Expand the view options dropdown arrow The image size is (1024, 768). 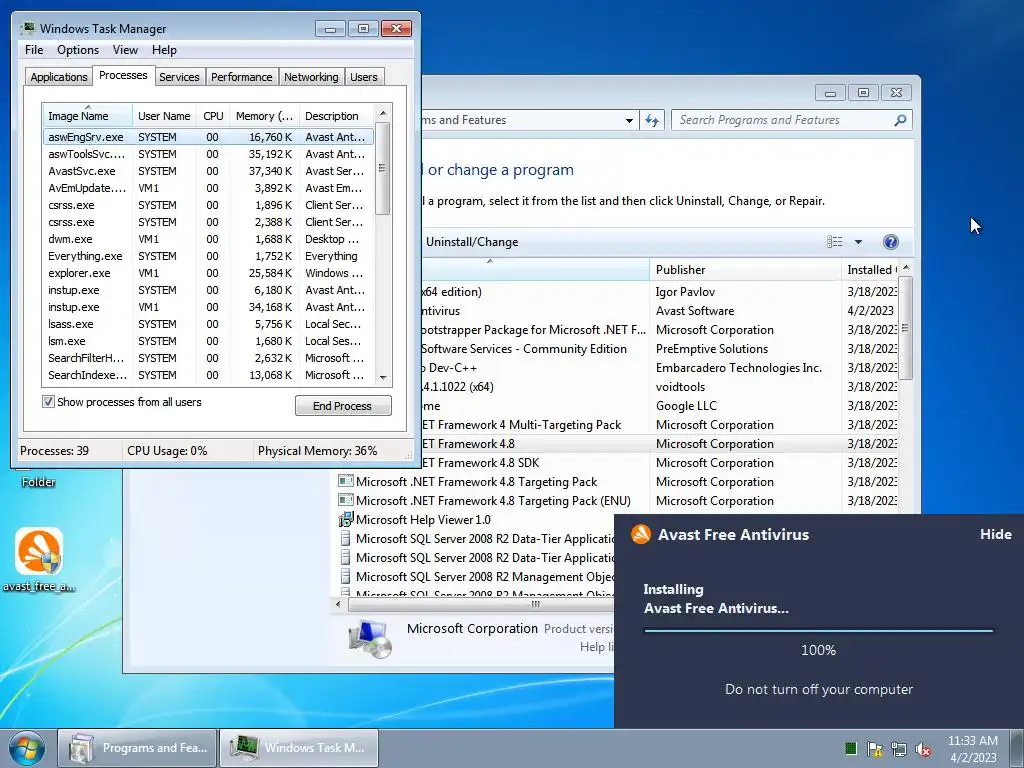858,242
